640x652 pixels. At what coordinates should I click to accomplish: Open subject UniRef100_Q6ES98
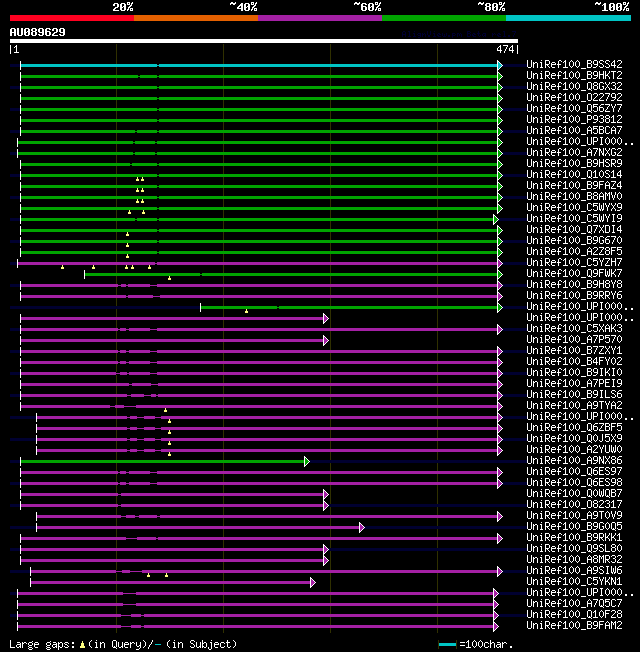click(574, 483)
